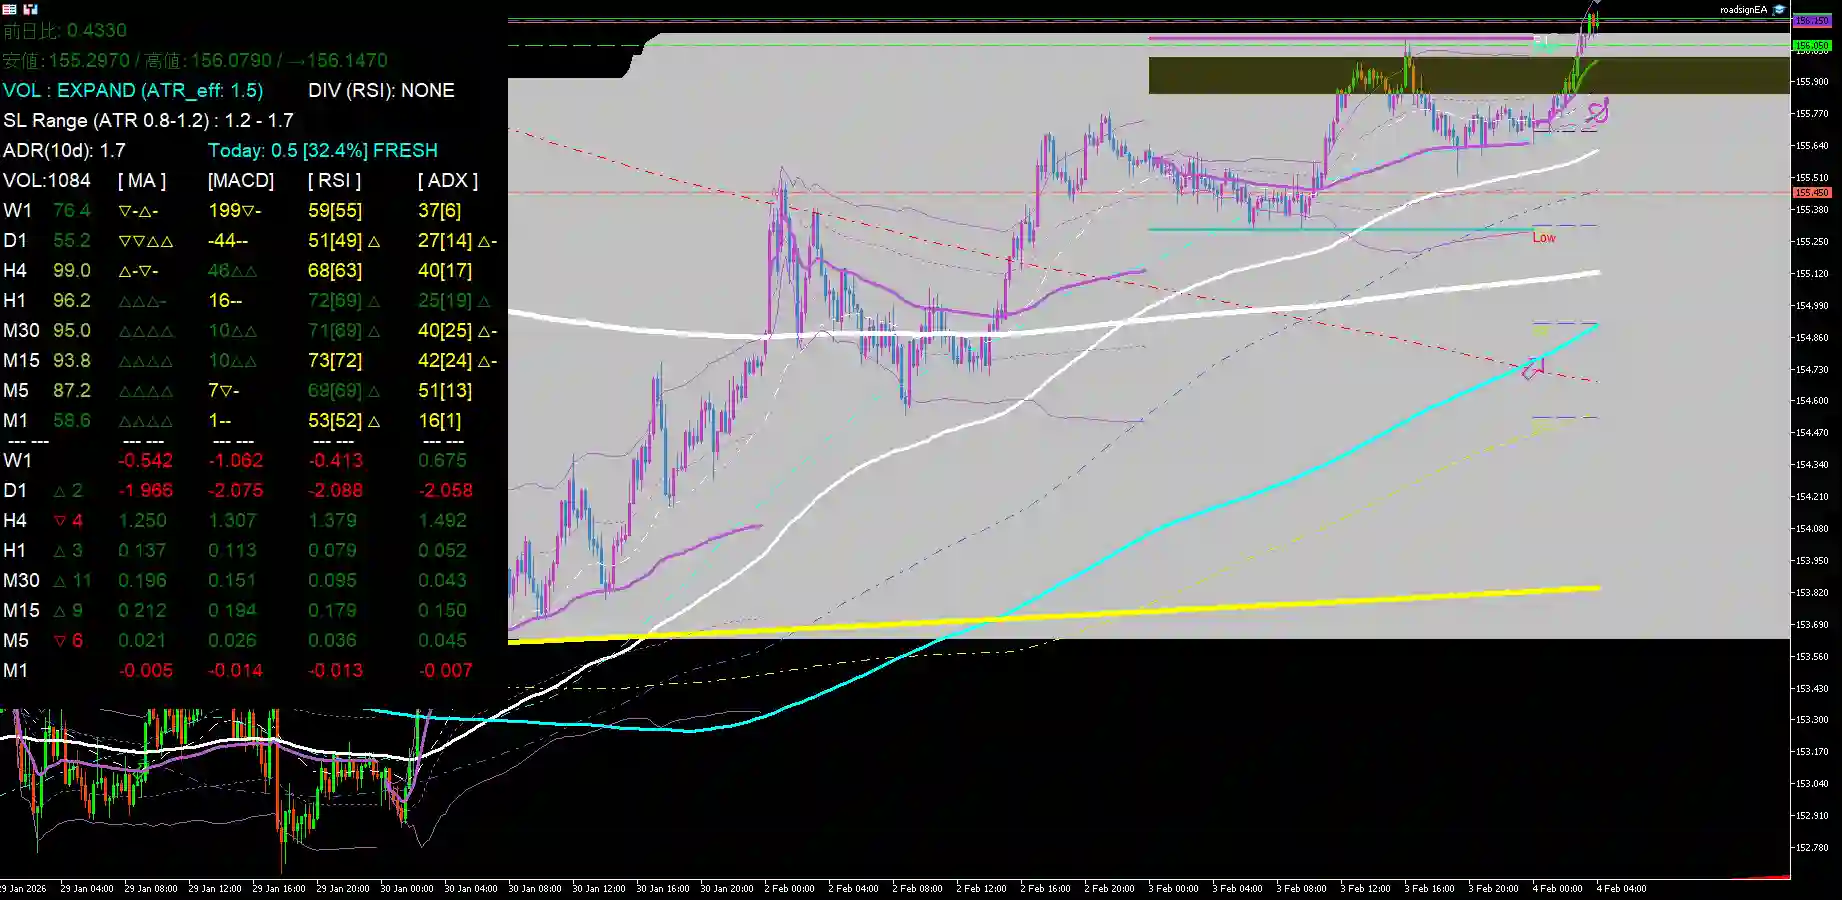This screenshot has height=900, width=1842.
Task: Select the H1 timeframe row label
Action: pos(16,301)
